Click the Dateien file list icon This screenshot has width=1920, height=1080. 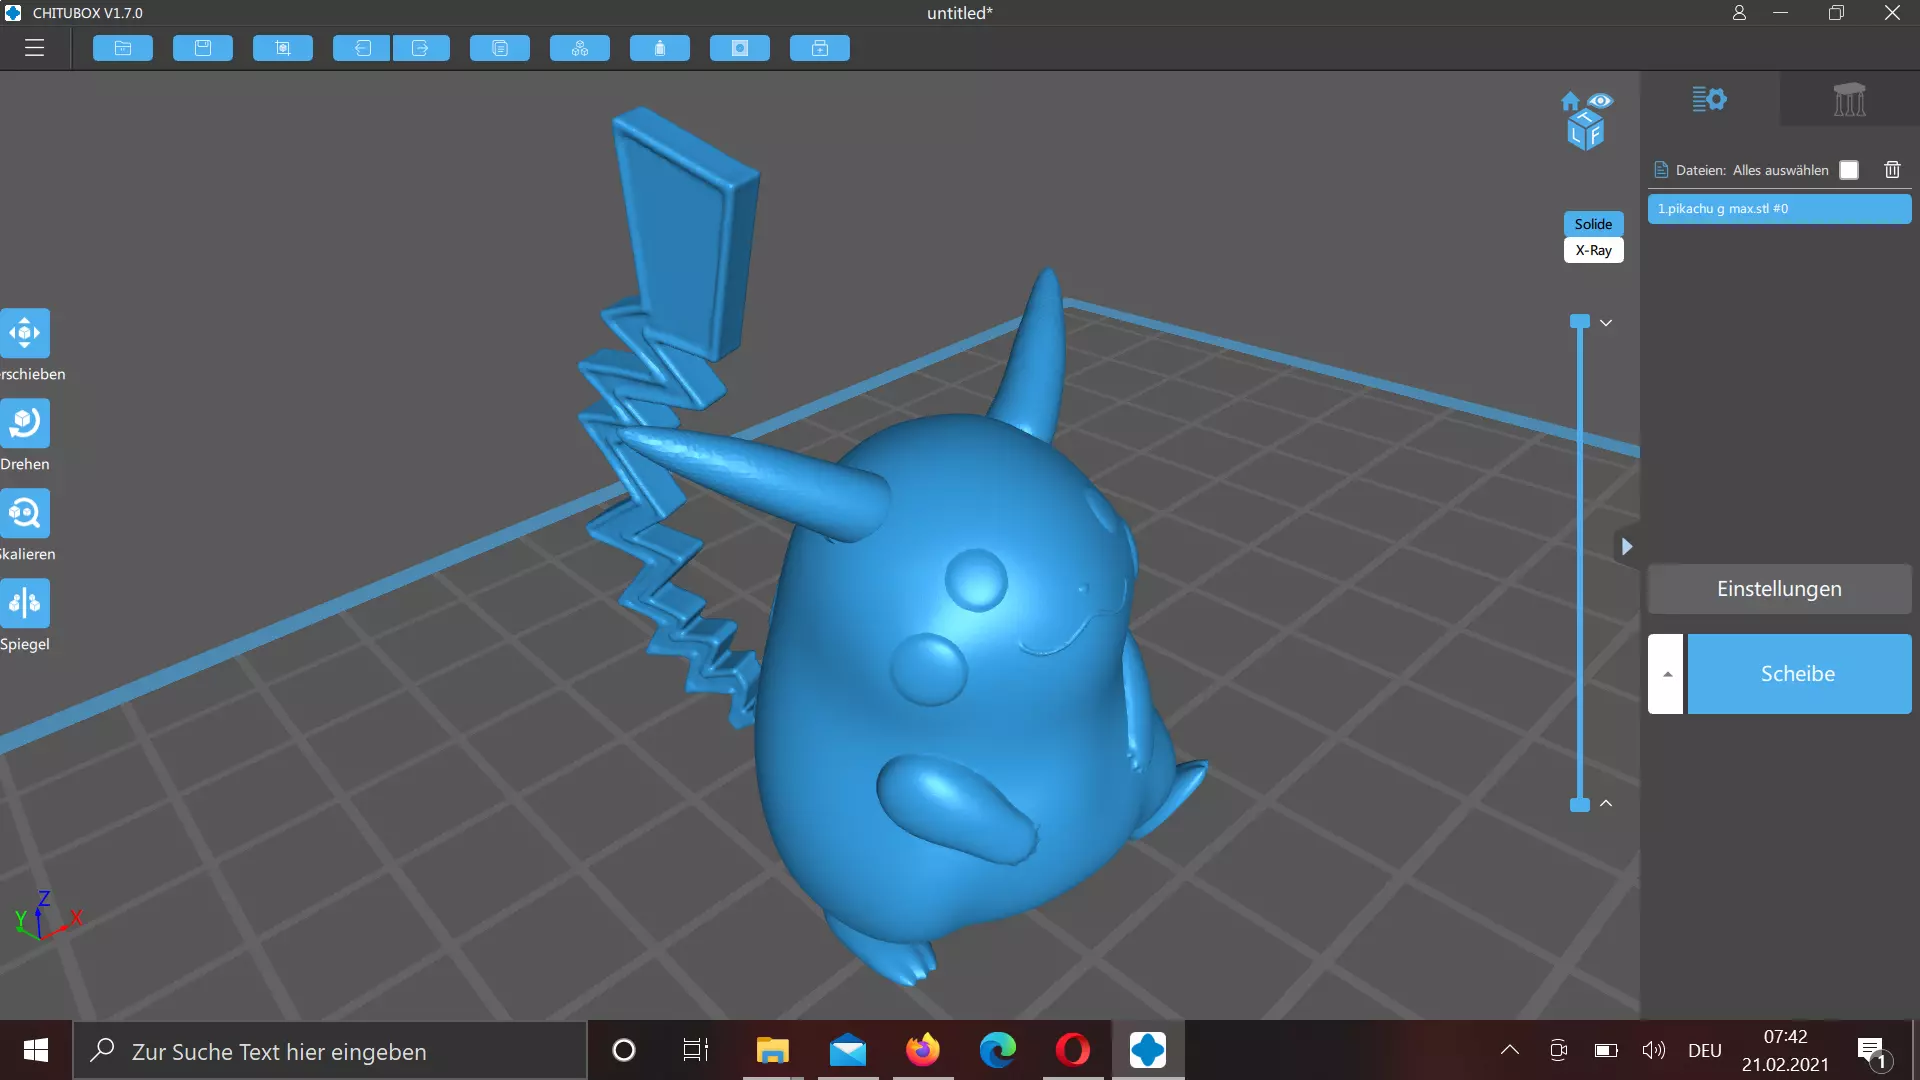point(1661,169)
